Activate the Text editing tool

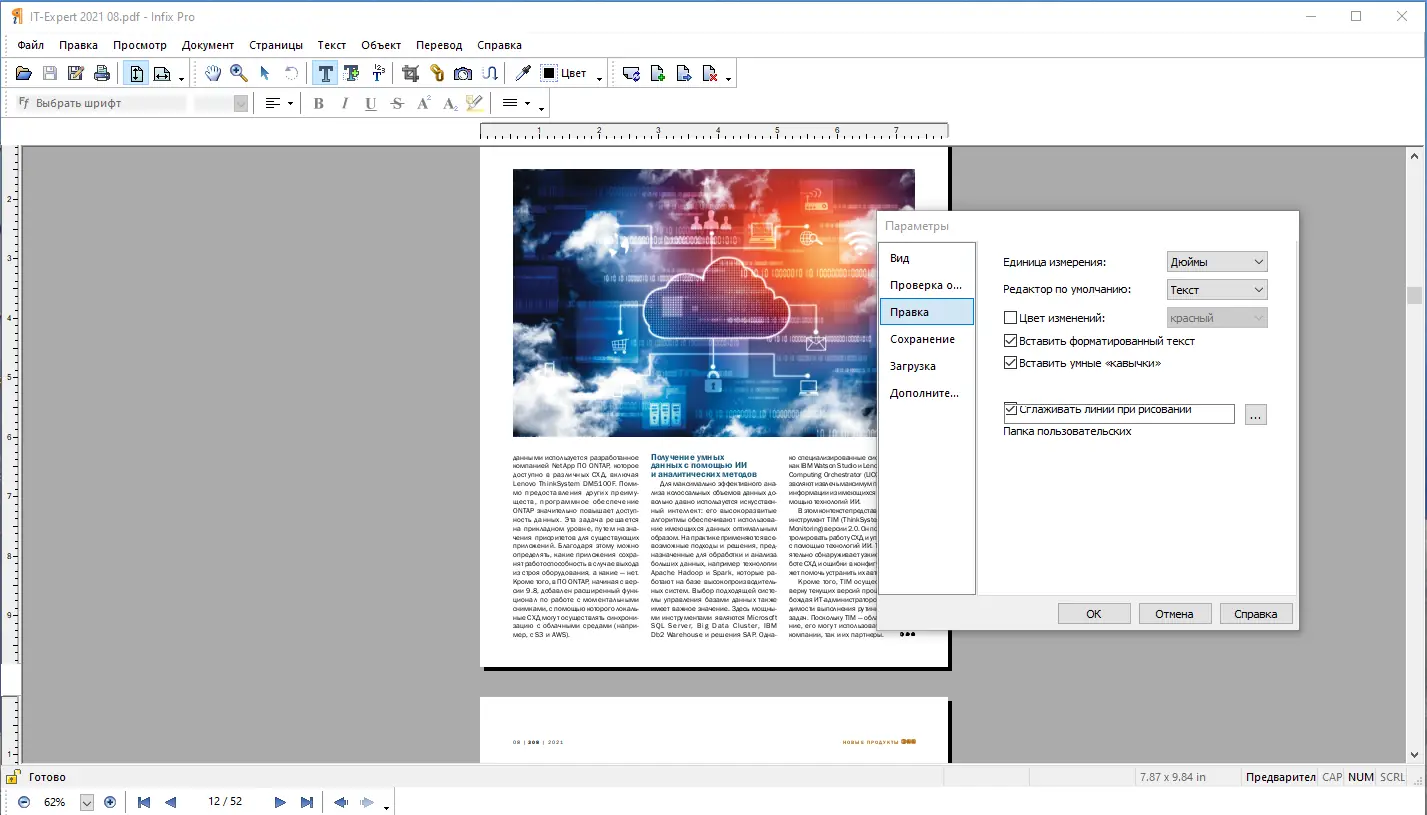325,73
